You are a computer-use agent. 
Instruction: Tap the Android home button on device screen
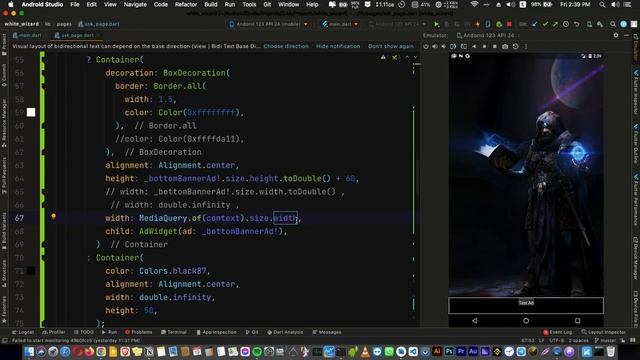[x=526, y=321]
